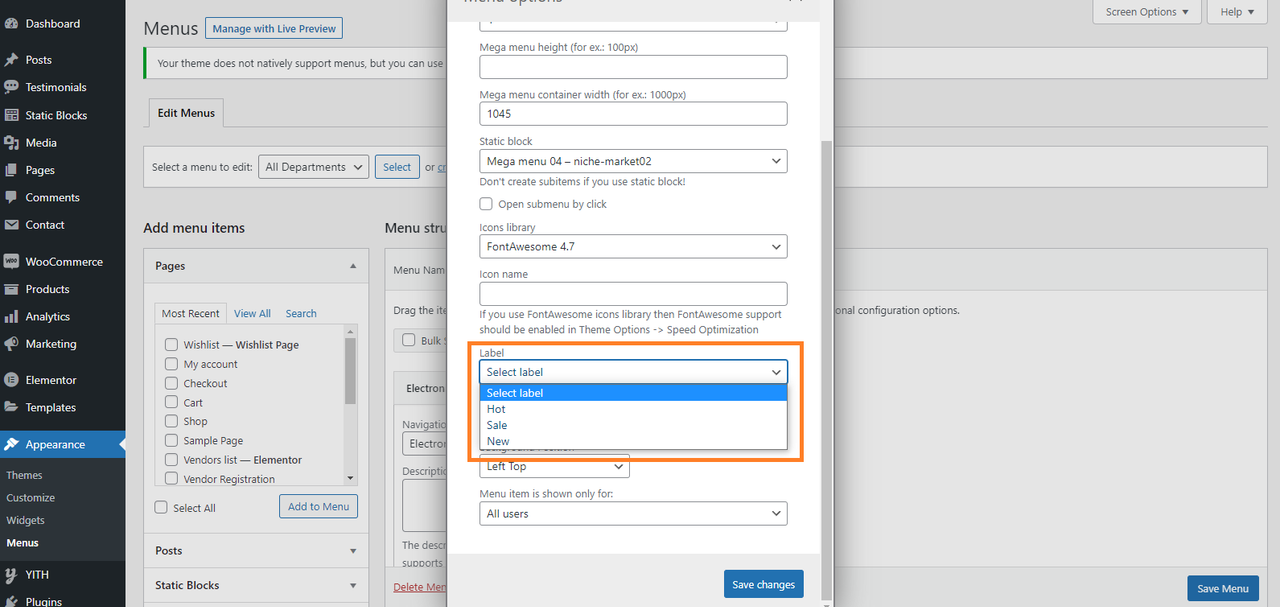The image size is (1280, 607).
Task: Pick the Select label option
Action: click(633, 393)
